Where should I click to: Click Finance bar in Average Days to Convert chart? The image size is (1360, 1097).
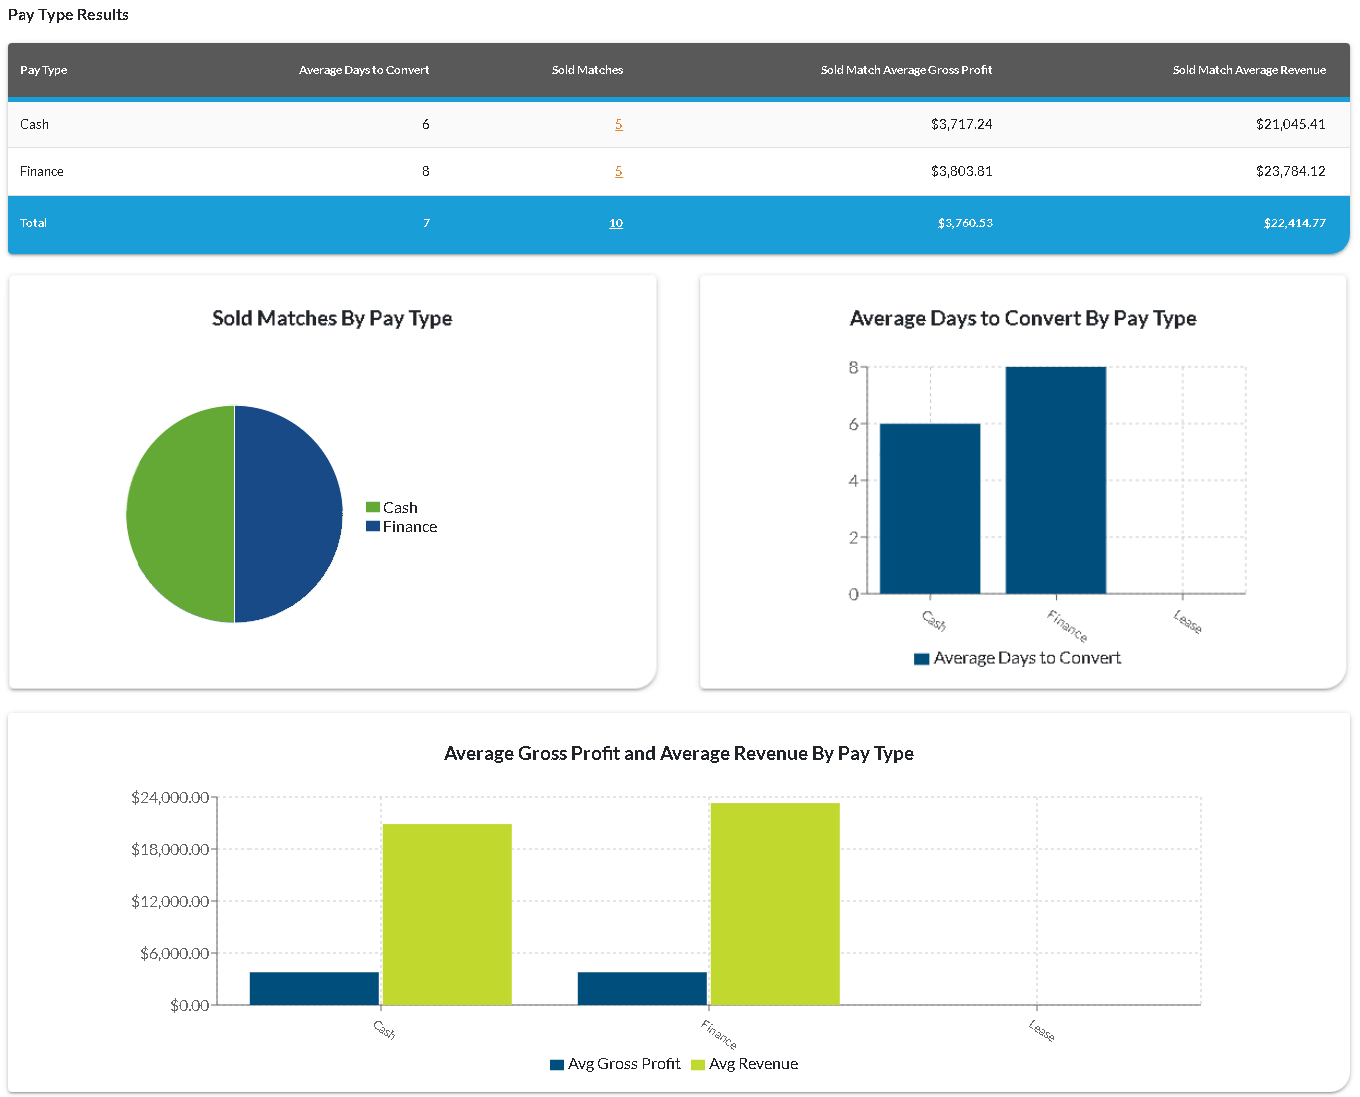click(x=1056, y=480)
